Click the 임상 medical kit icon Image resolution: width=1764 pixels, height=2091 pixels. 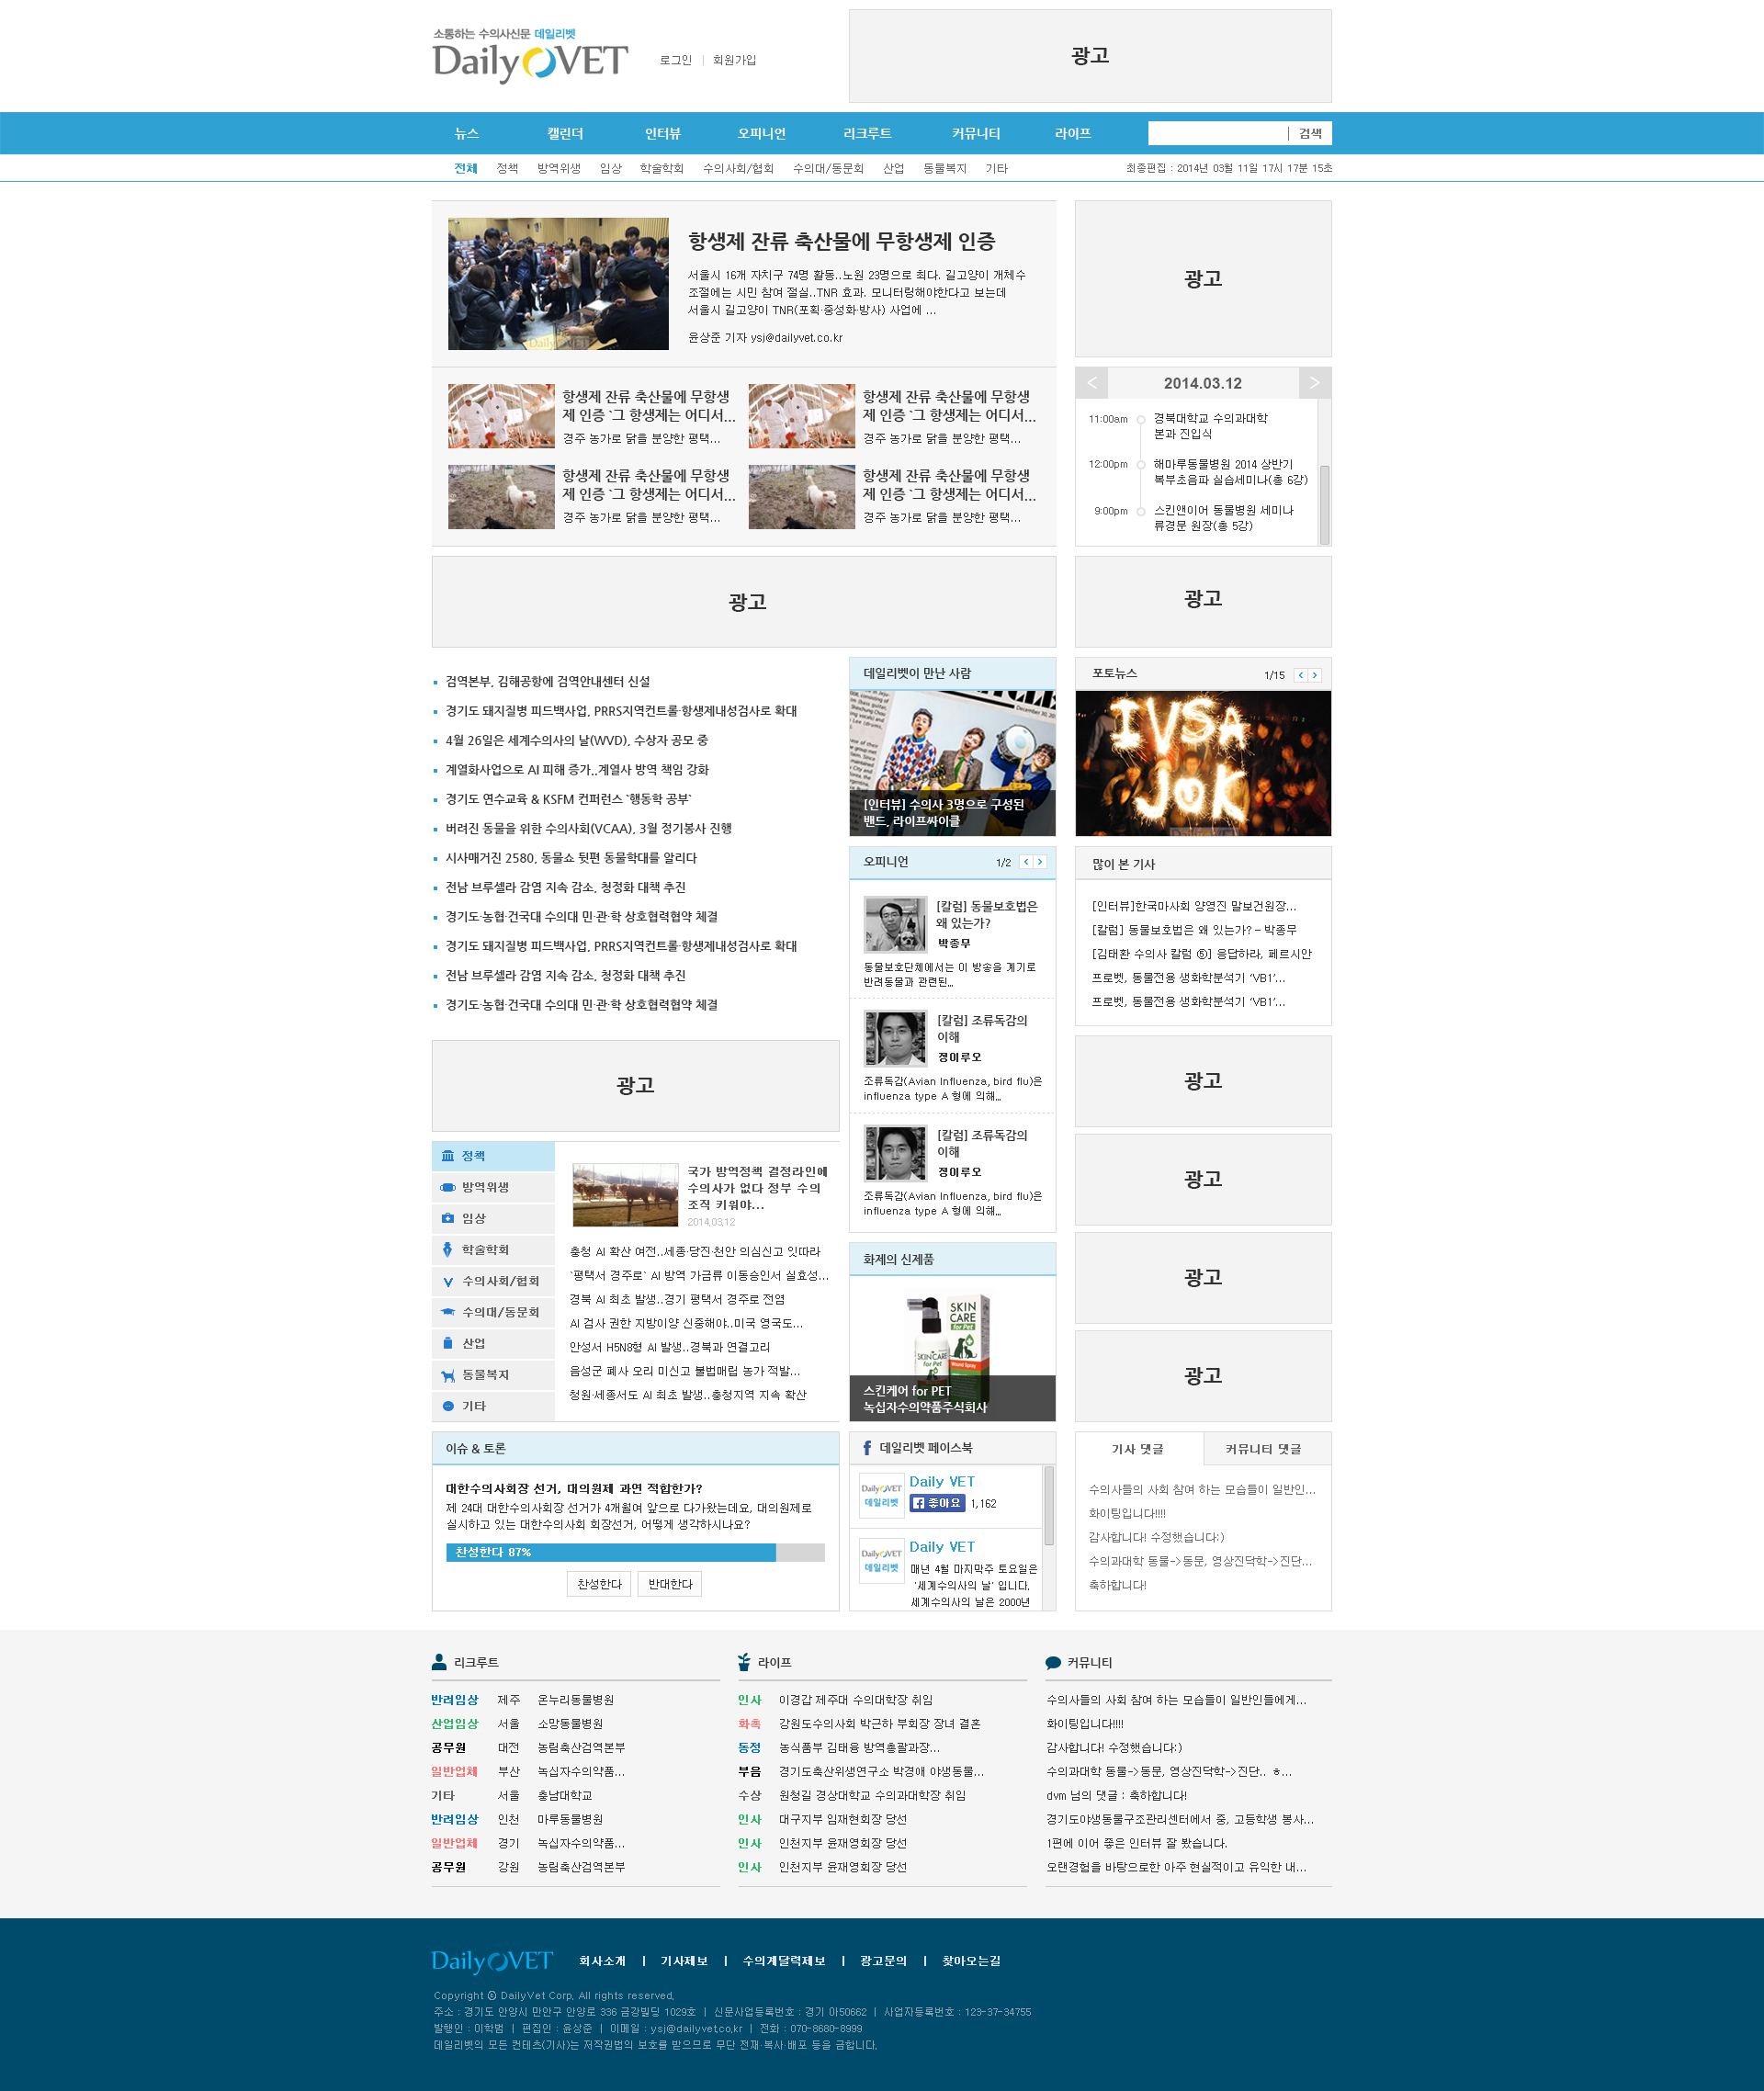[448, 1218]
